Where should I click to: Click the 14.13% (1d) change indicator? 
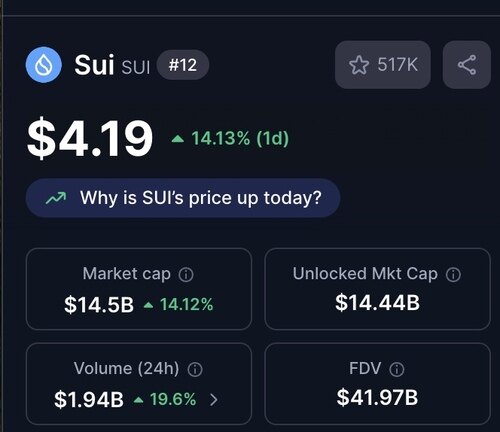[x=230, y=138]
